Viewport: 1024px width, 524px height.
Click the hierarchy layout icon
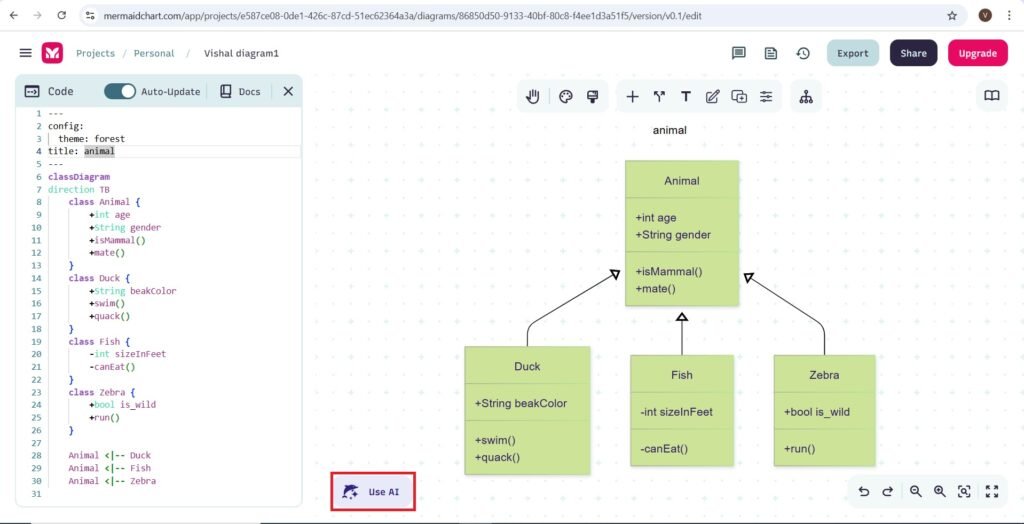[805, 96]
